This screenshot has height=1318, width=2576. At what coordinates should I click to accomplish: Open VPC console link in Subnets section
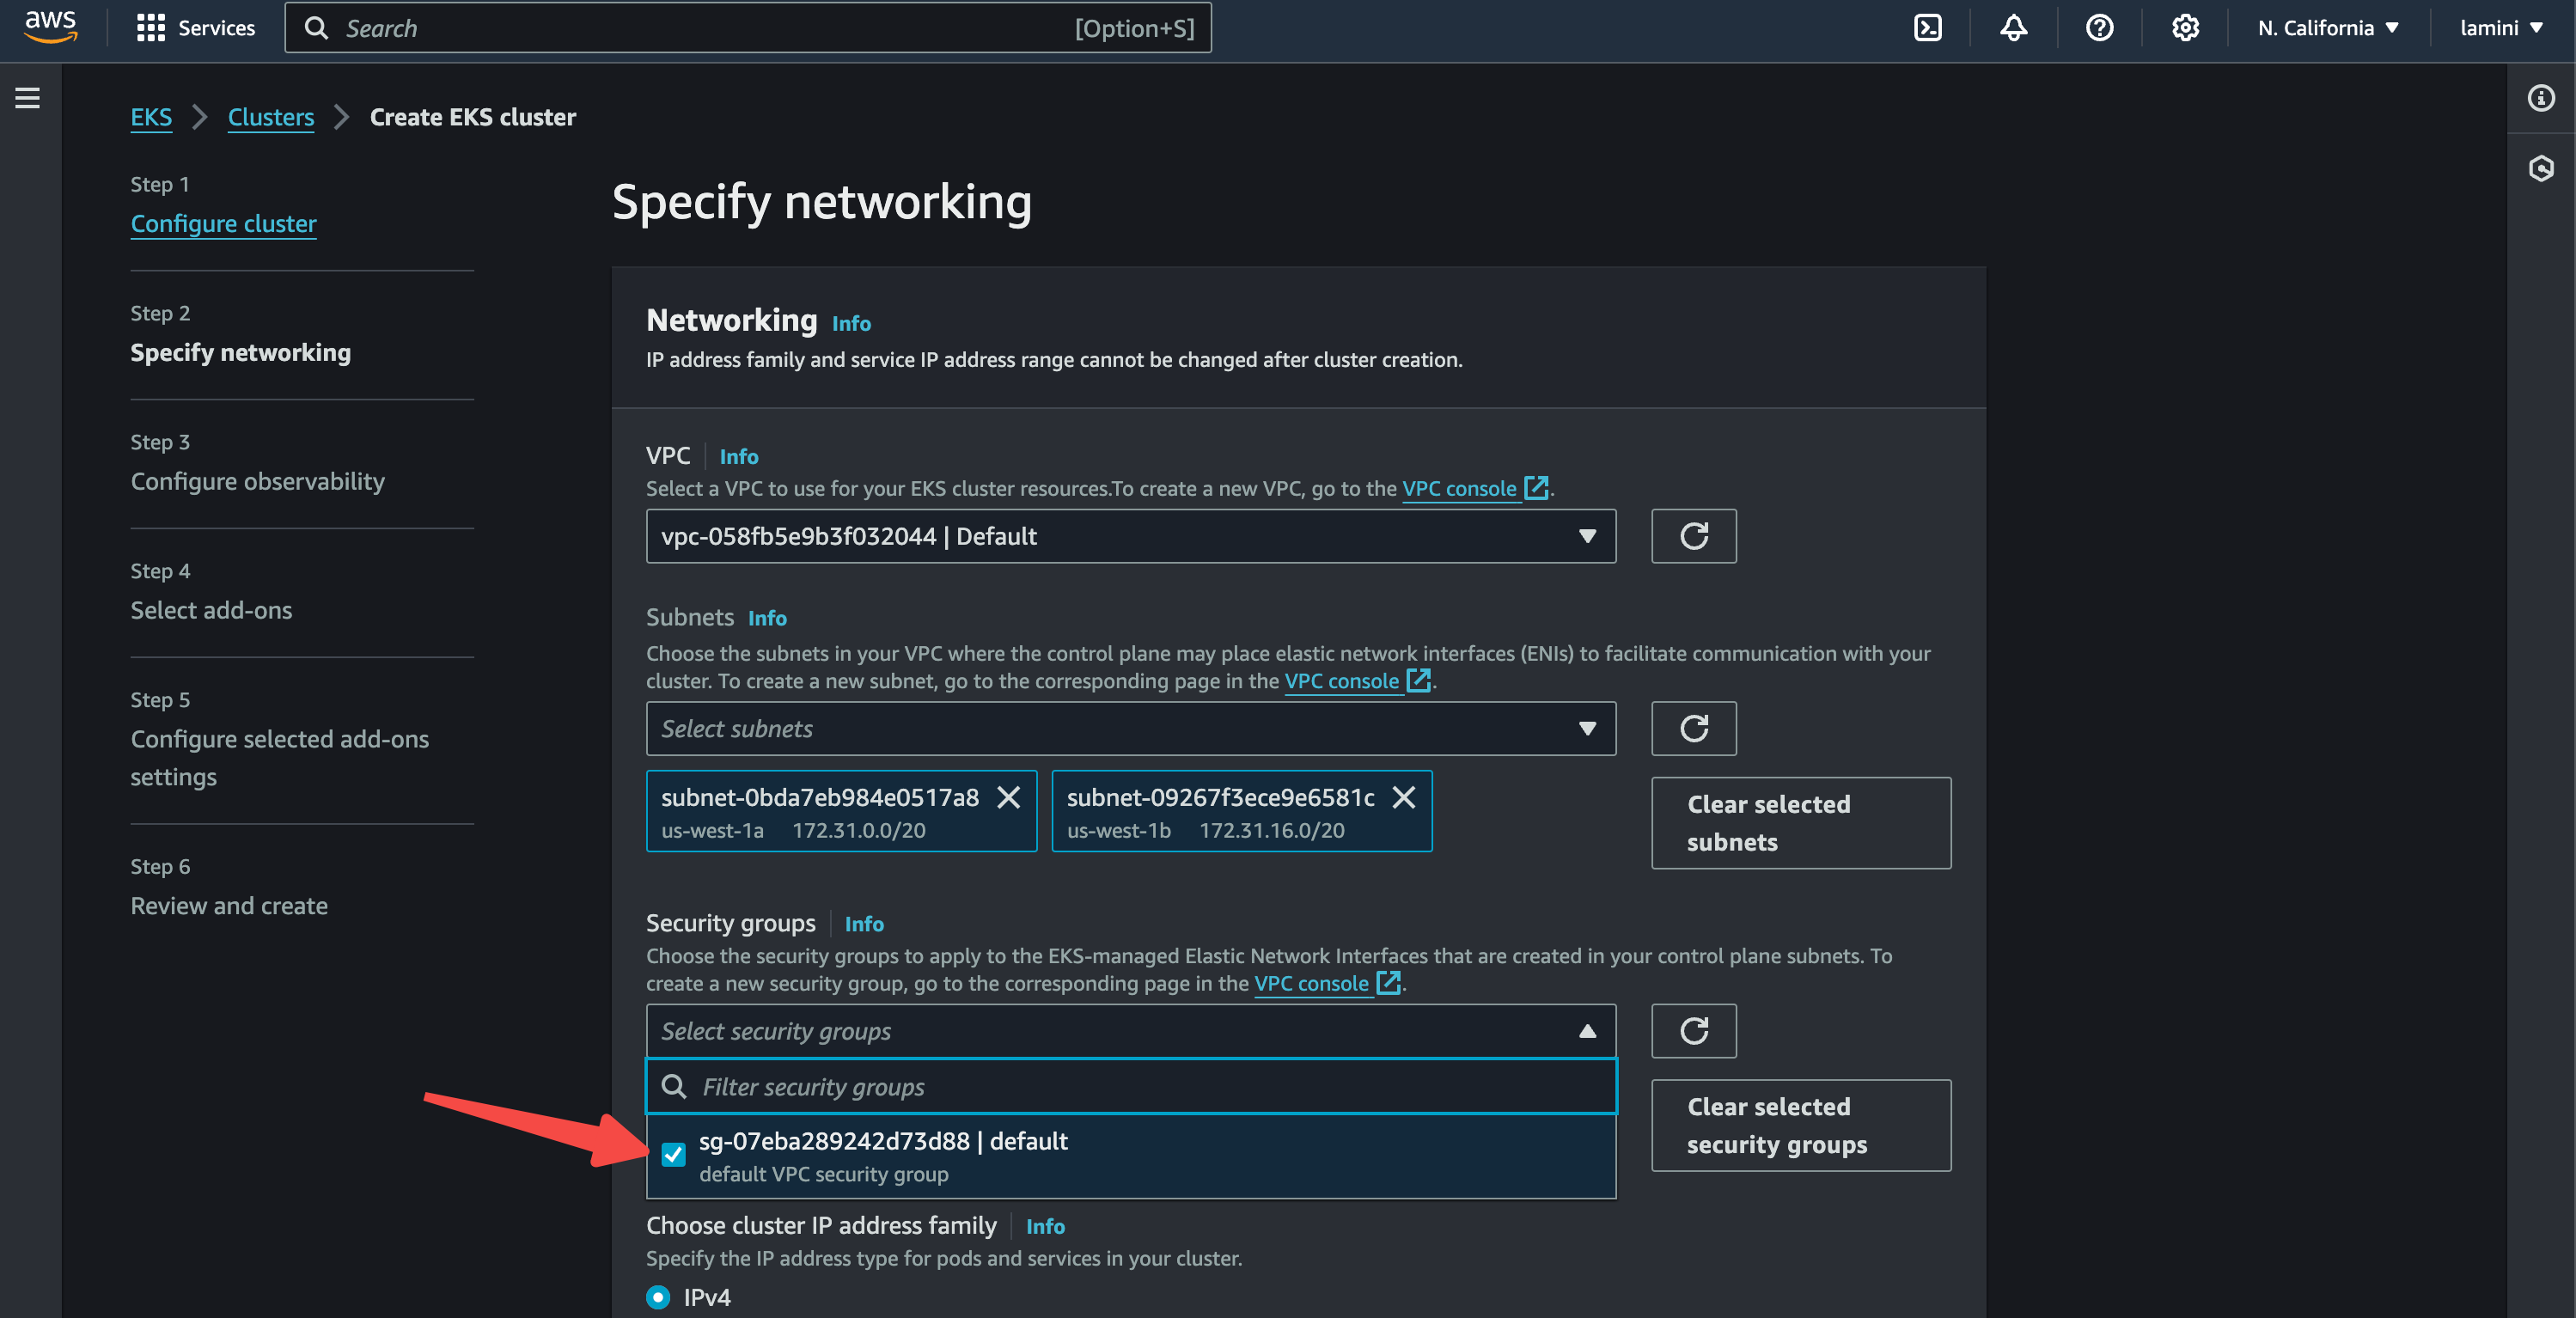1341,681
